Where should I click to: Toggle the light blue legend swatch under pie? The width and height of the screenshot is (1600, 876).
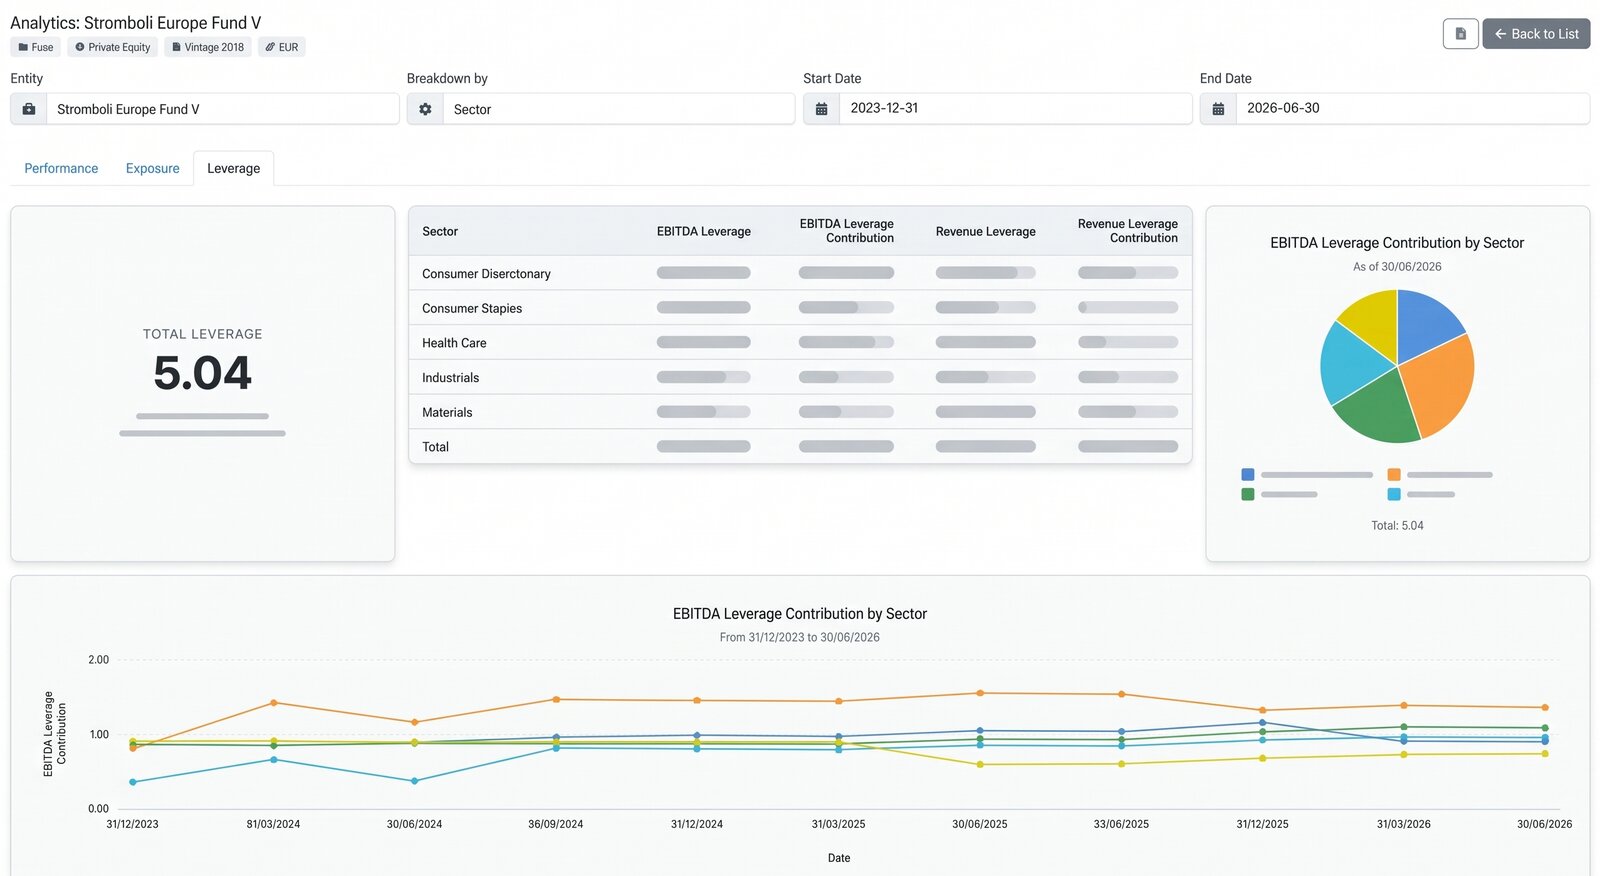(x=1394, y=494)
